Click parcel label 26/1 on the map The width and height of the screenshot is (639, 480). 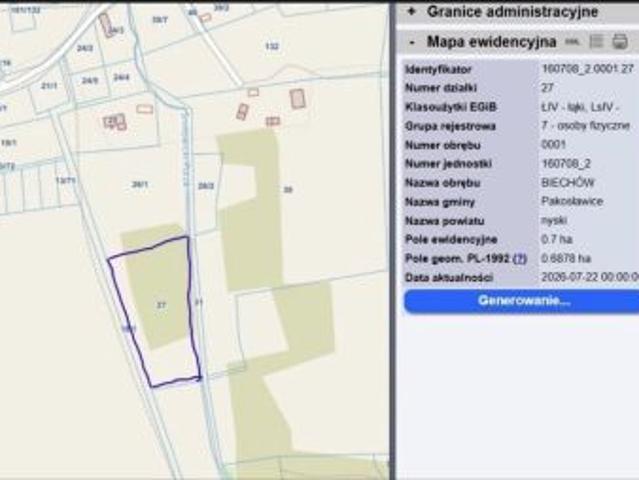(x=140, y=185)
